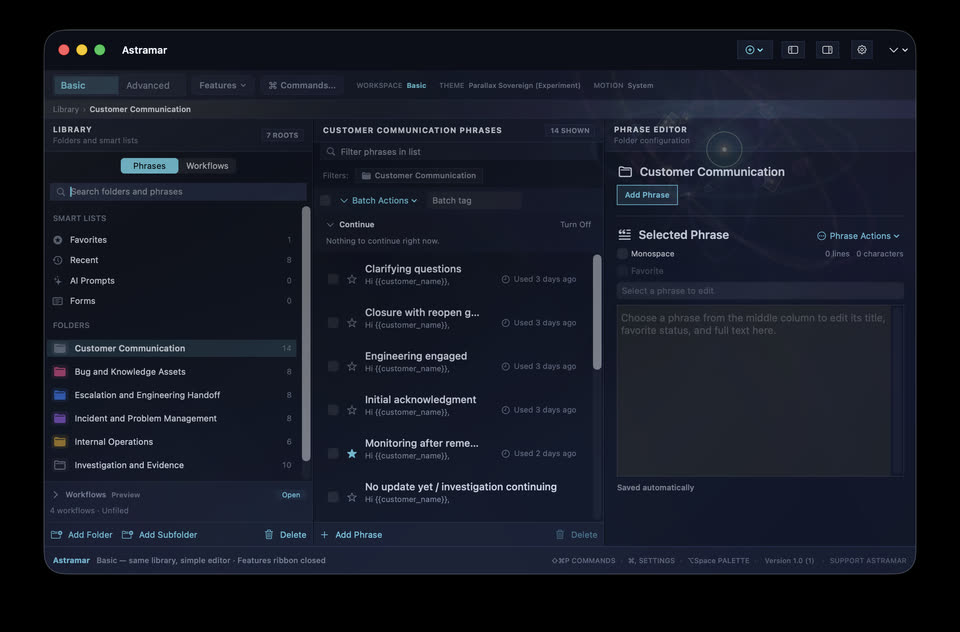Toggle the Favorite checkbox in editor
The width and height of the screenshot is (960, 632).
coord(623,271)
